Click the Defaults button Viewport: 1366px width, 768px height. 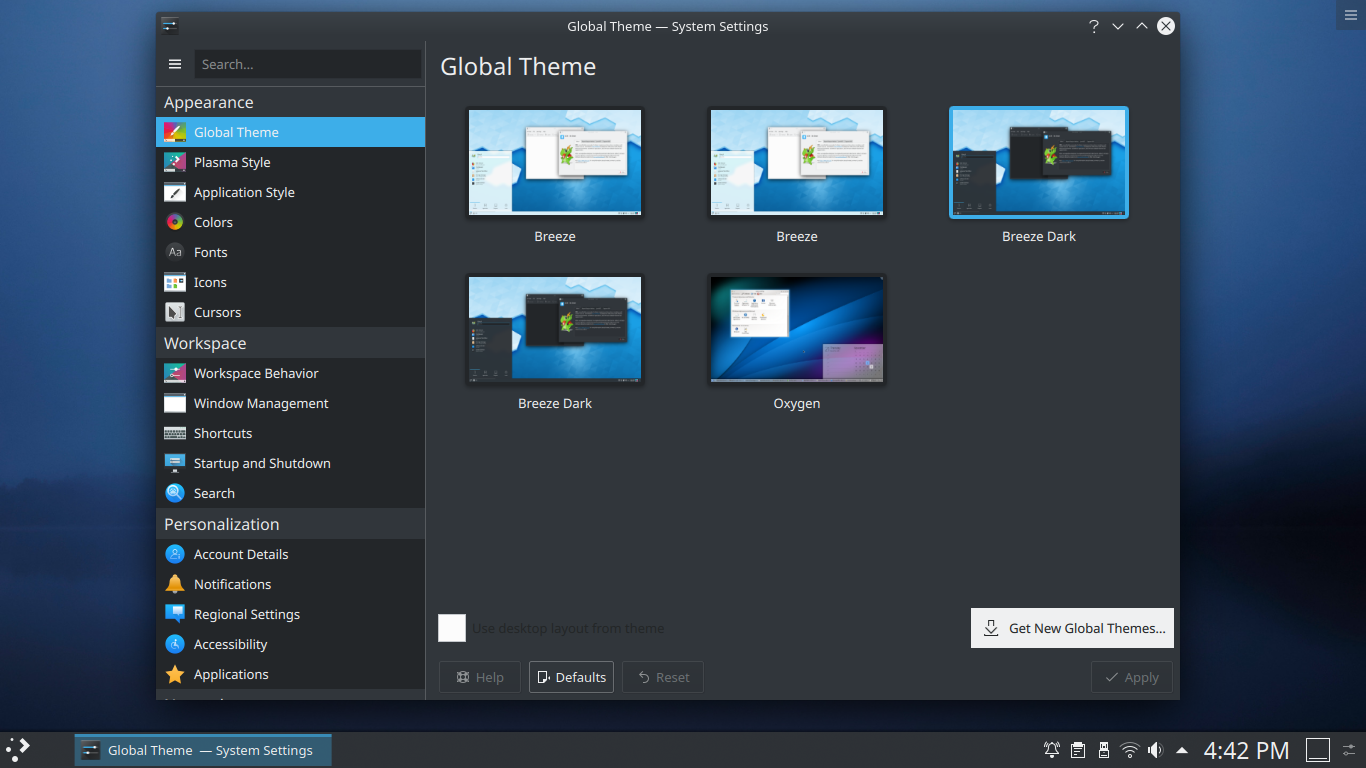(x=571, y=677)
